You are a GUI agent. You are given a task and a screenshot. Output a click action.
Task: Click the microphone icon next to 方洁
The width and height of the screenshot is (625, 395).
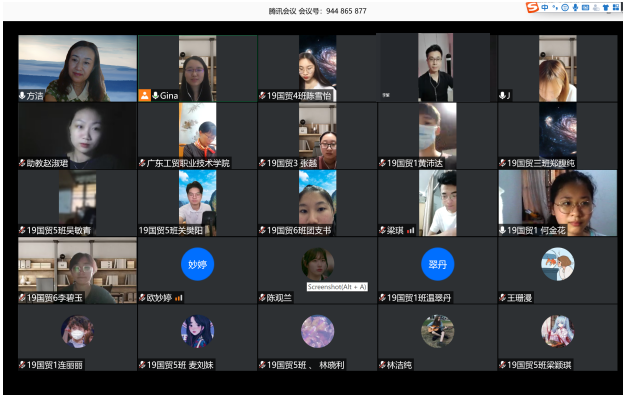(x=22, y=96)
